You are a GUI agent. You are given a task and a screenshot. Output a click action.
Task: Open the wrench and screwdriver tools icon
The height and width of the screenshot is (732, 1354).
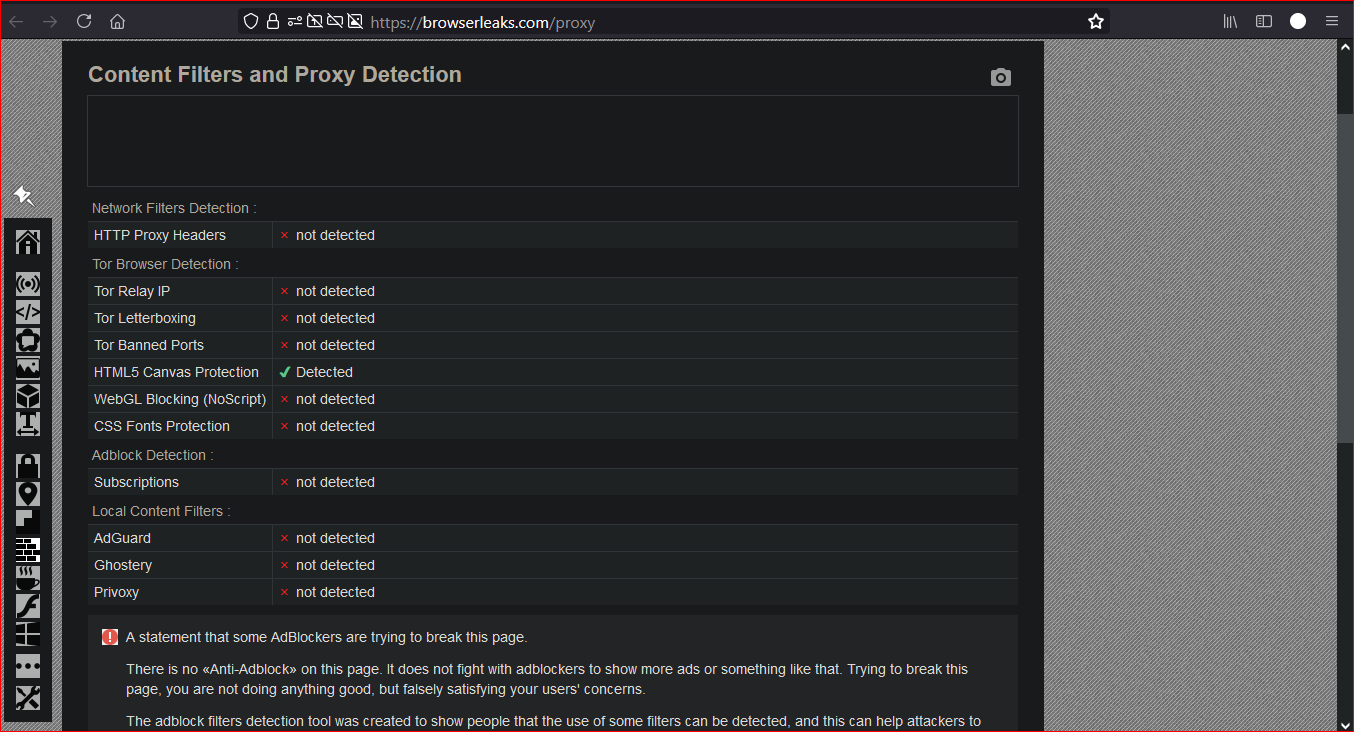tap(28, 698)
